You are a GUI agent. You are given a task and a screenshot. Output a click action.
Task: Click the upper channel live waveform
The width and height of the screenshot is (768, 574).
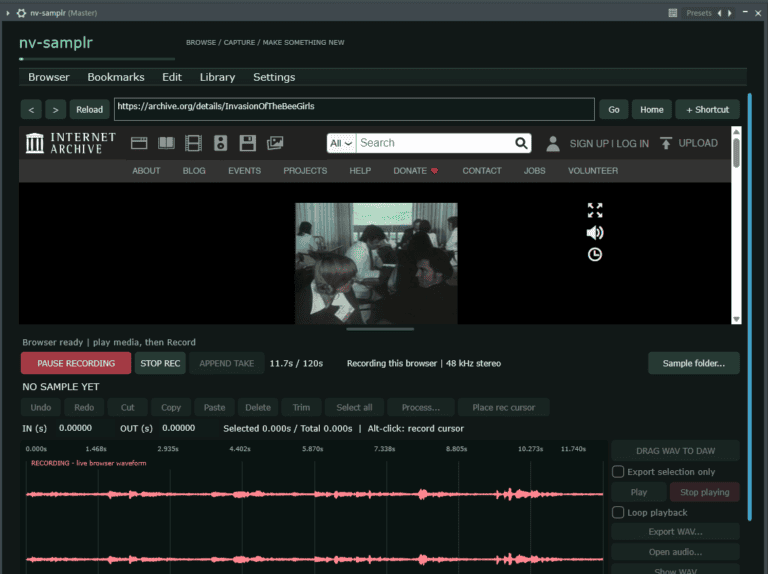[314, 494]
